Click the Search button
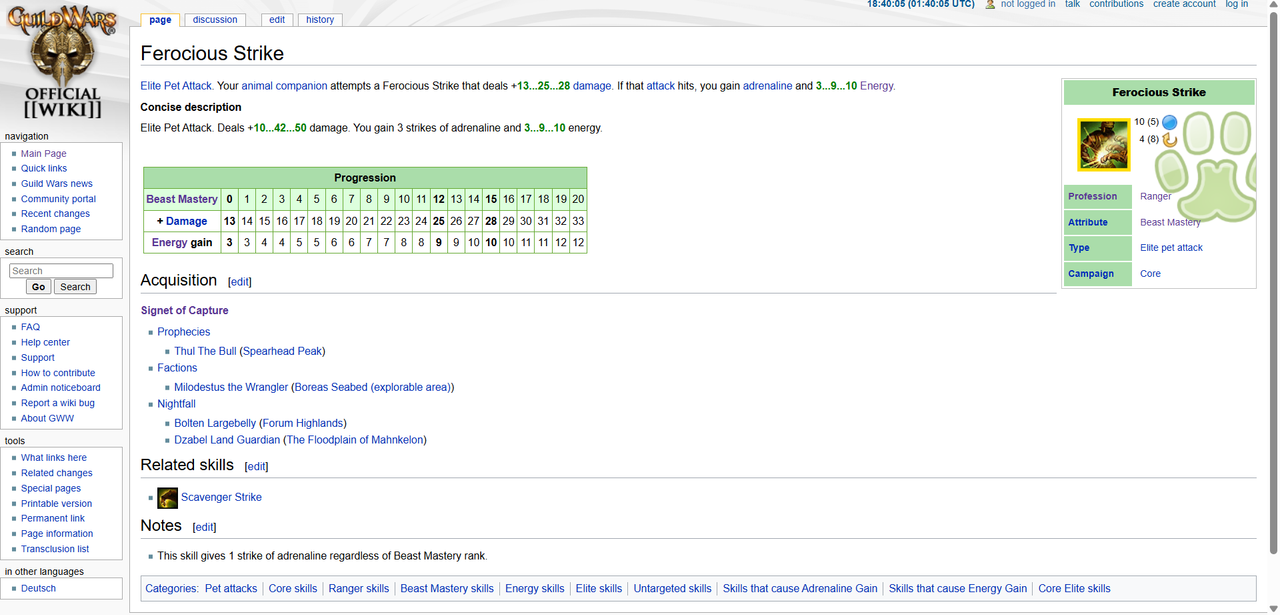1280x615 pixels. click(x=75, y=287)
